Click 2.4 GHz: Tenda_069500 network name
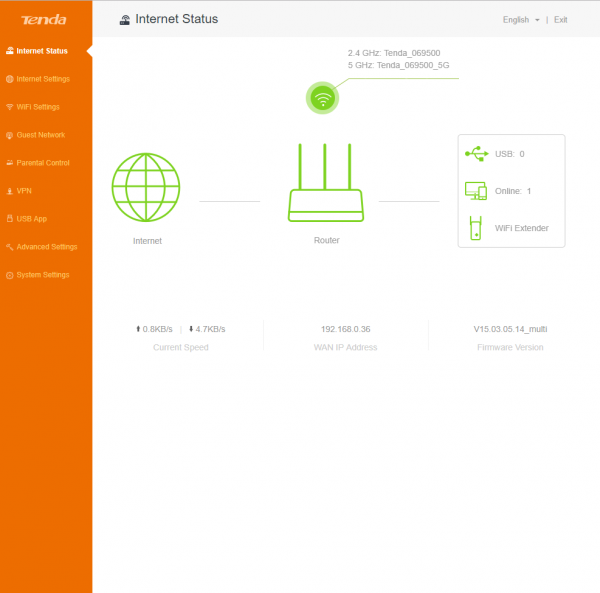The image size is (600, 593). tap(394, 53)
